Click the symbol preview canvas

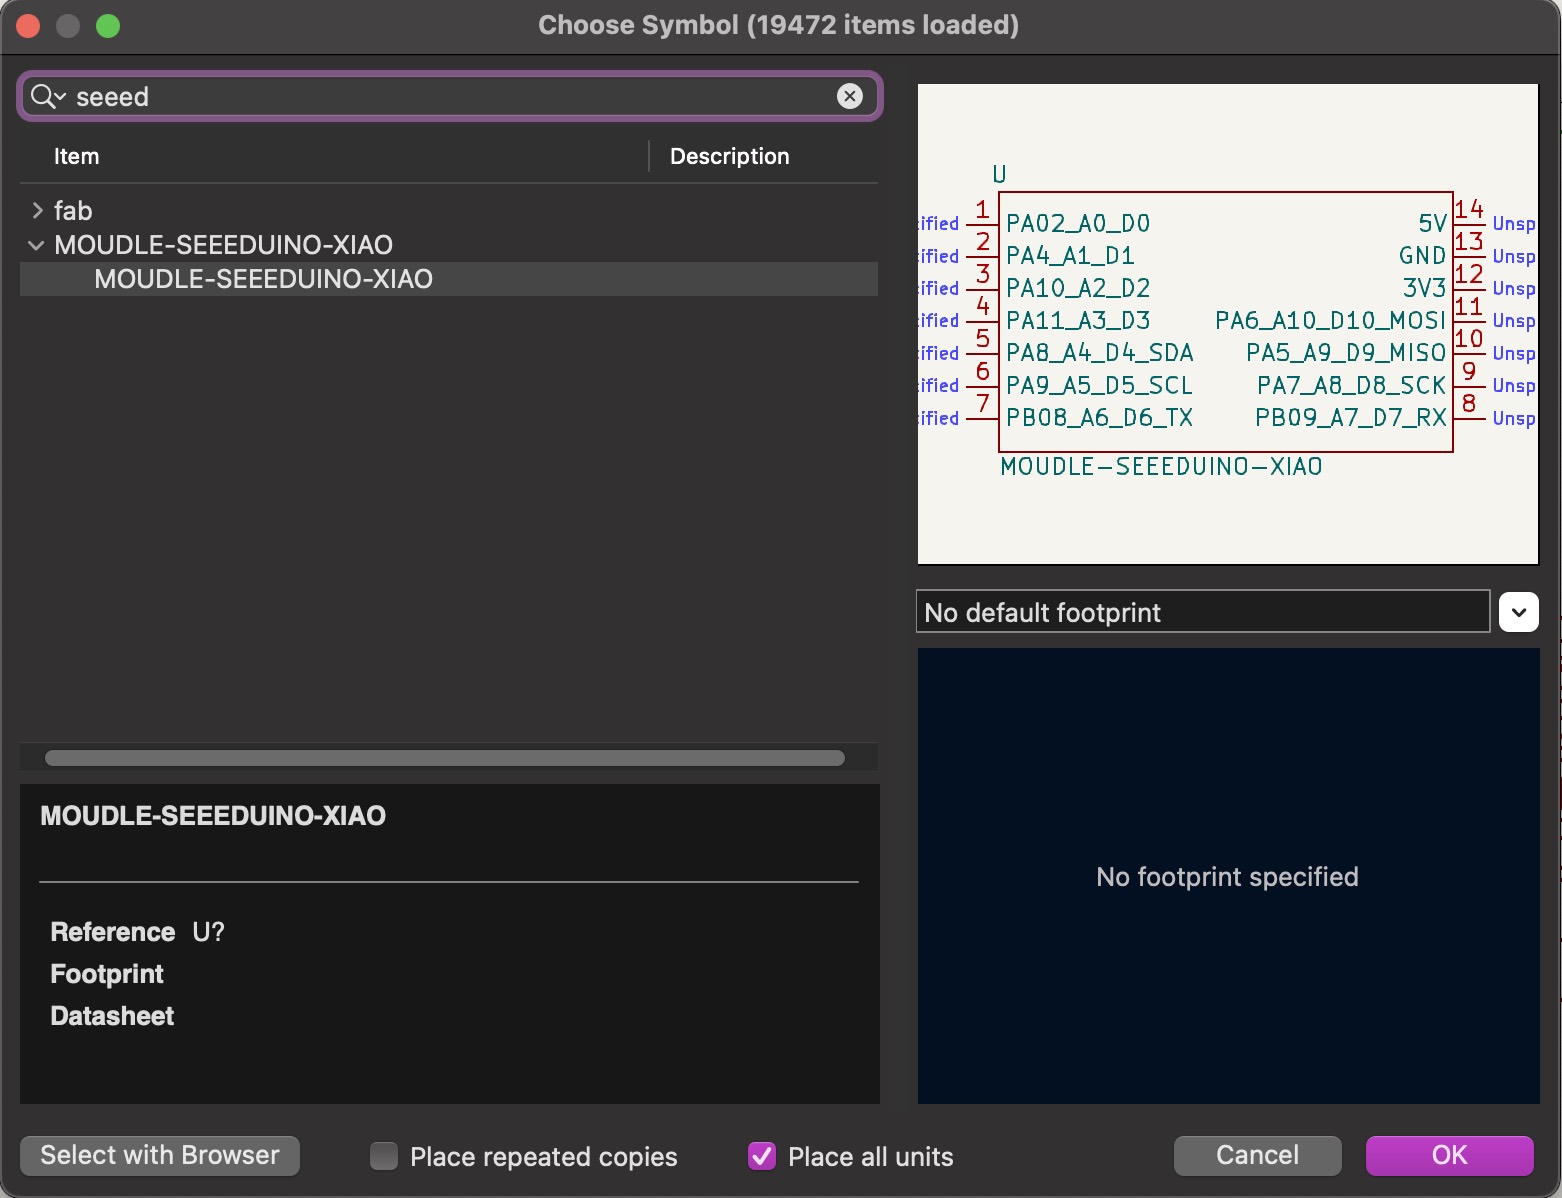point(1227,324)
